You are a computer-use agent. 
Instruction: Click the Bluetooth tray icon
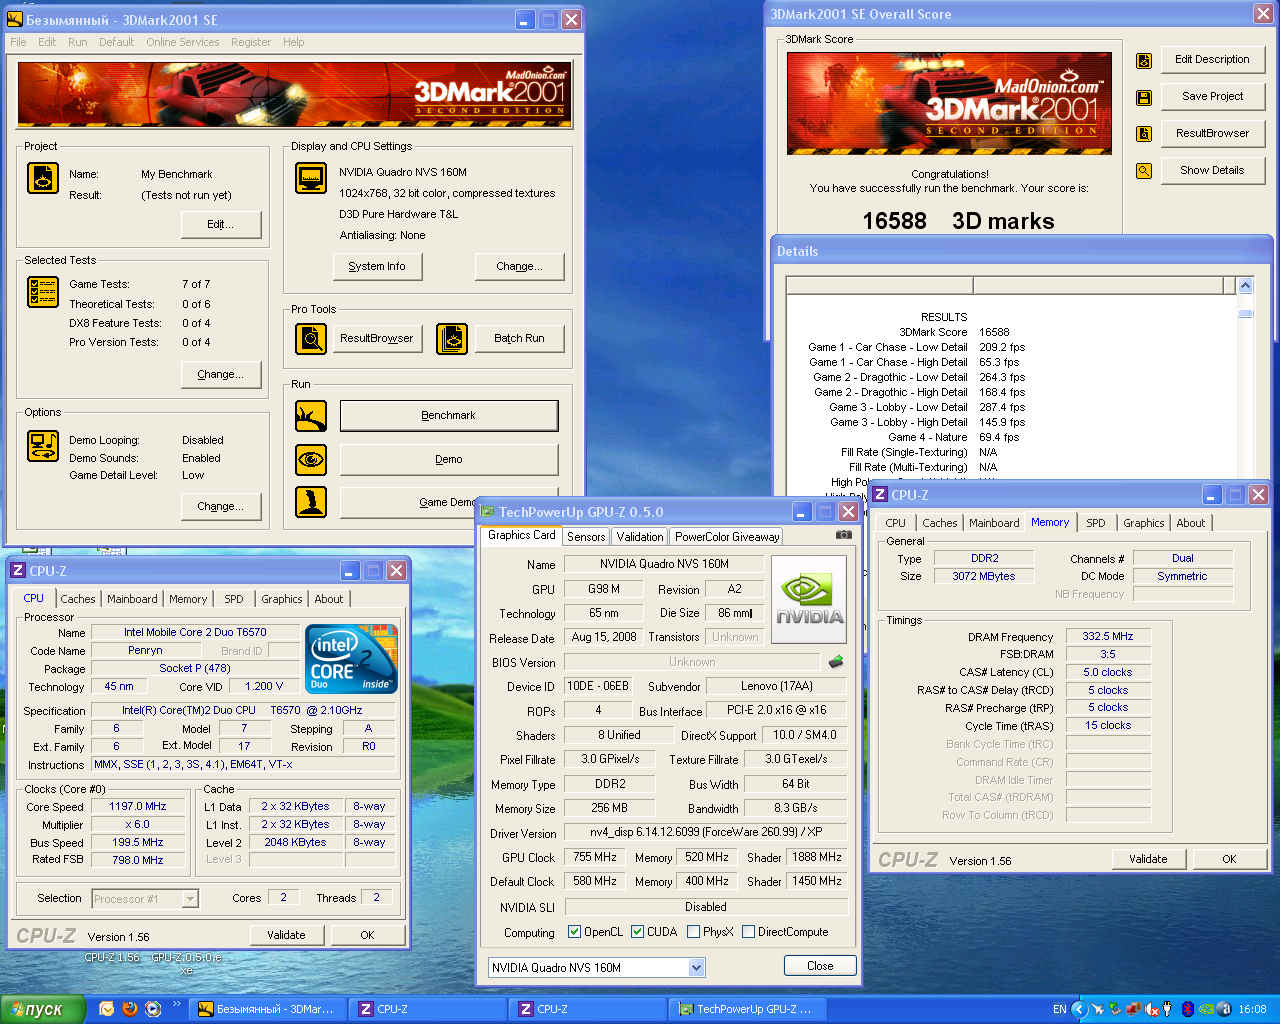[x=1187, y=1009]
